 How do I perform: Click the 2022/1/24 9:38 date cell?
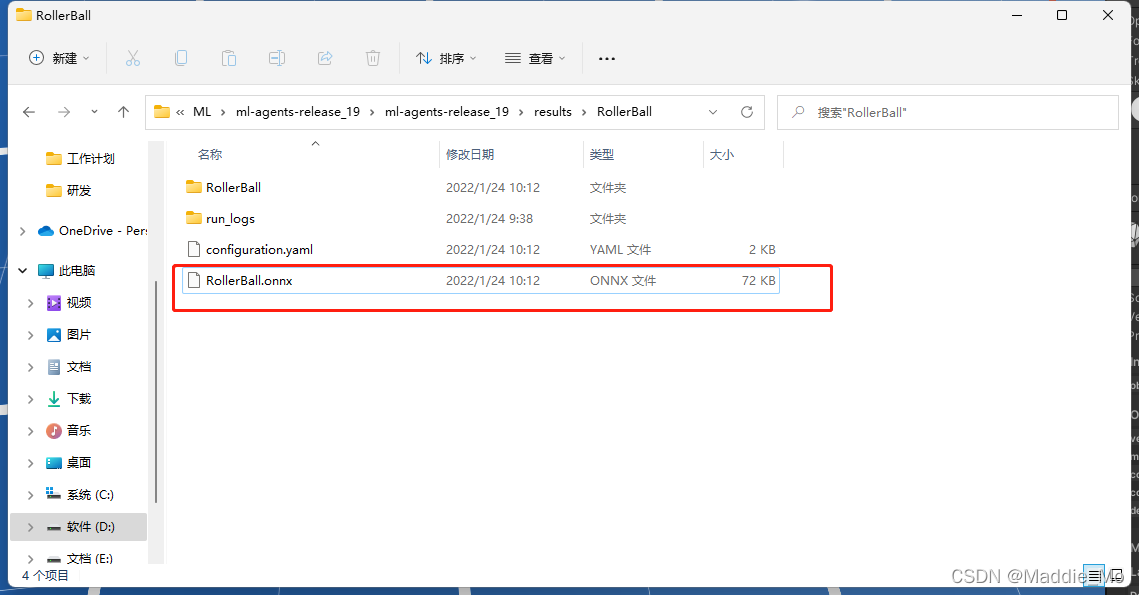pyautogui.click(x=490, y=219)
